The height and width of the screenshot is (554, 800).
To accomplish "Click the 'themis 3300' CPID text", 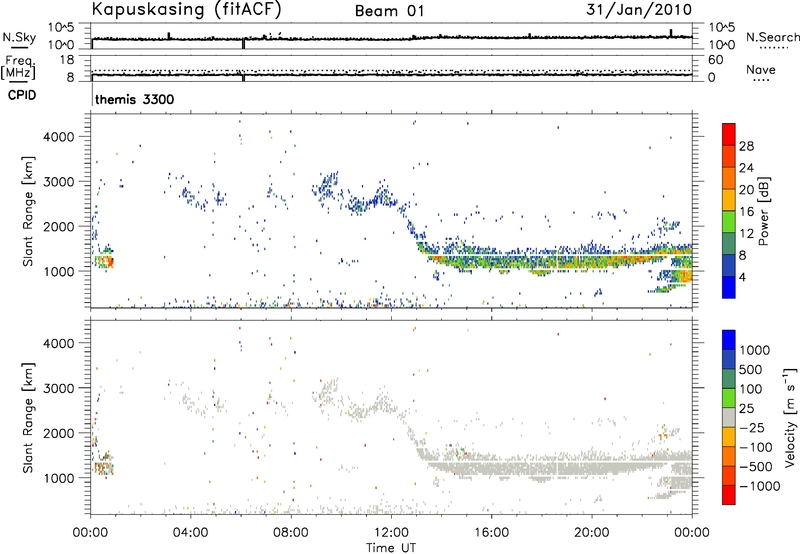I will tap(135, 99).
